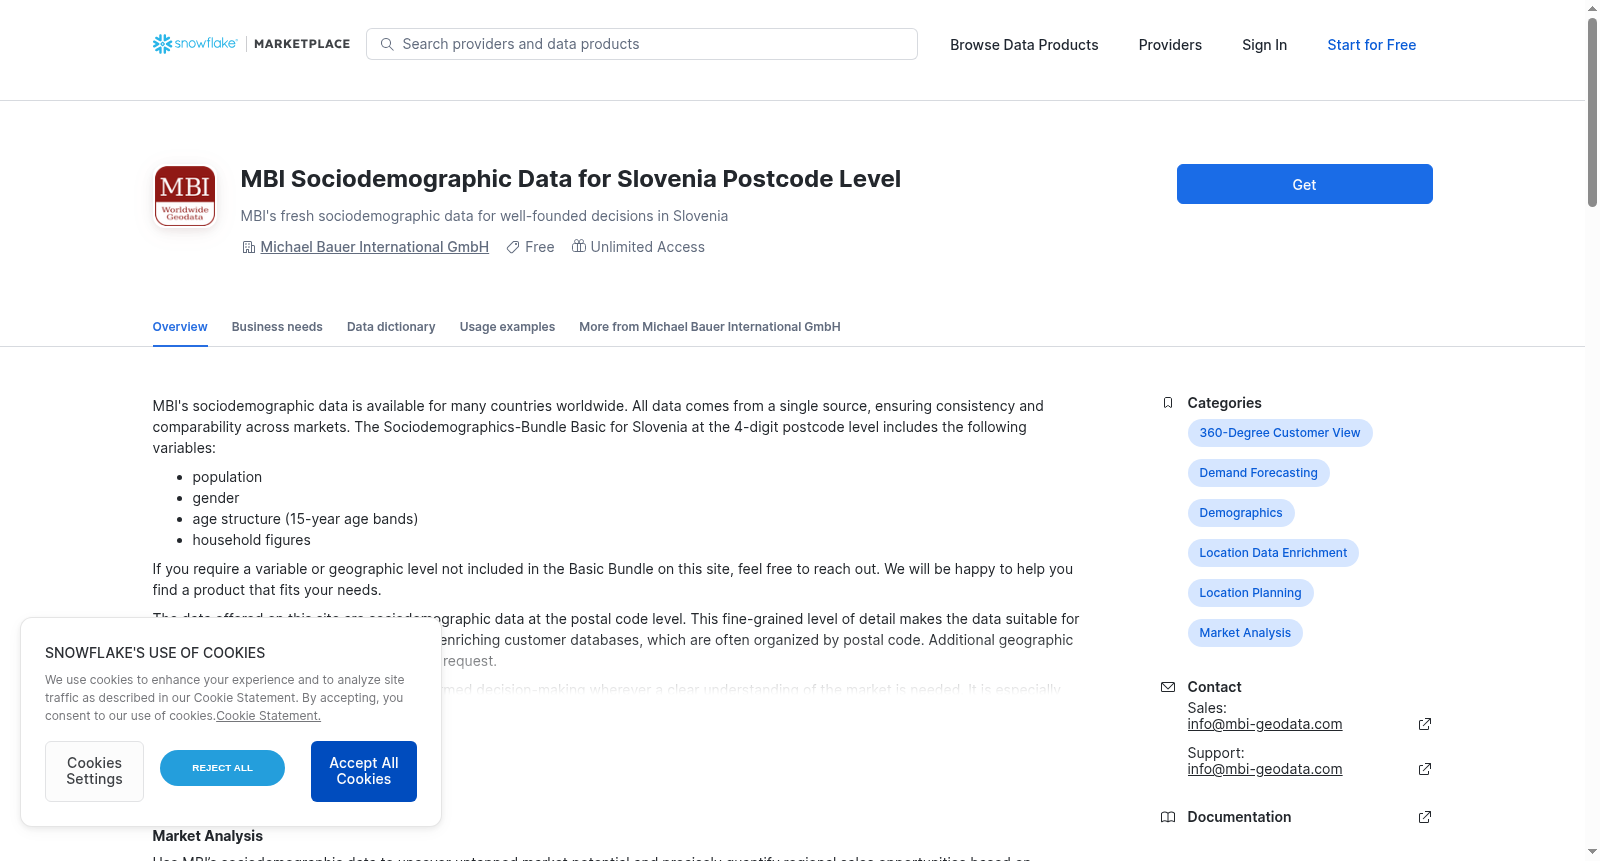The image size is (1600, 861).
Task: Select the Overview tab
Action: tap(180, 327)
